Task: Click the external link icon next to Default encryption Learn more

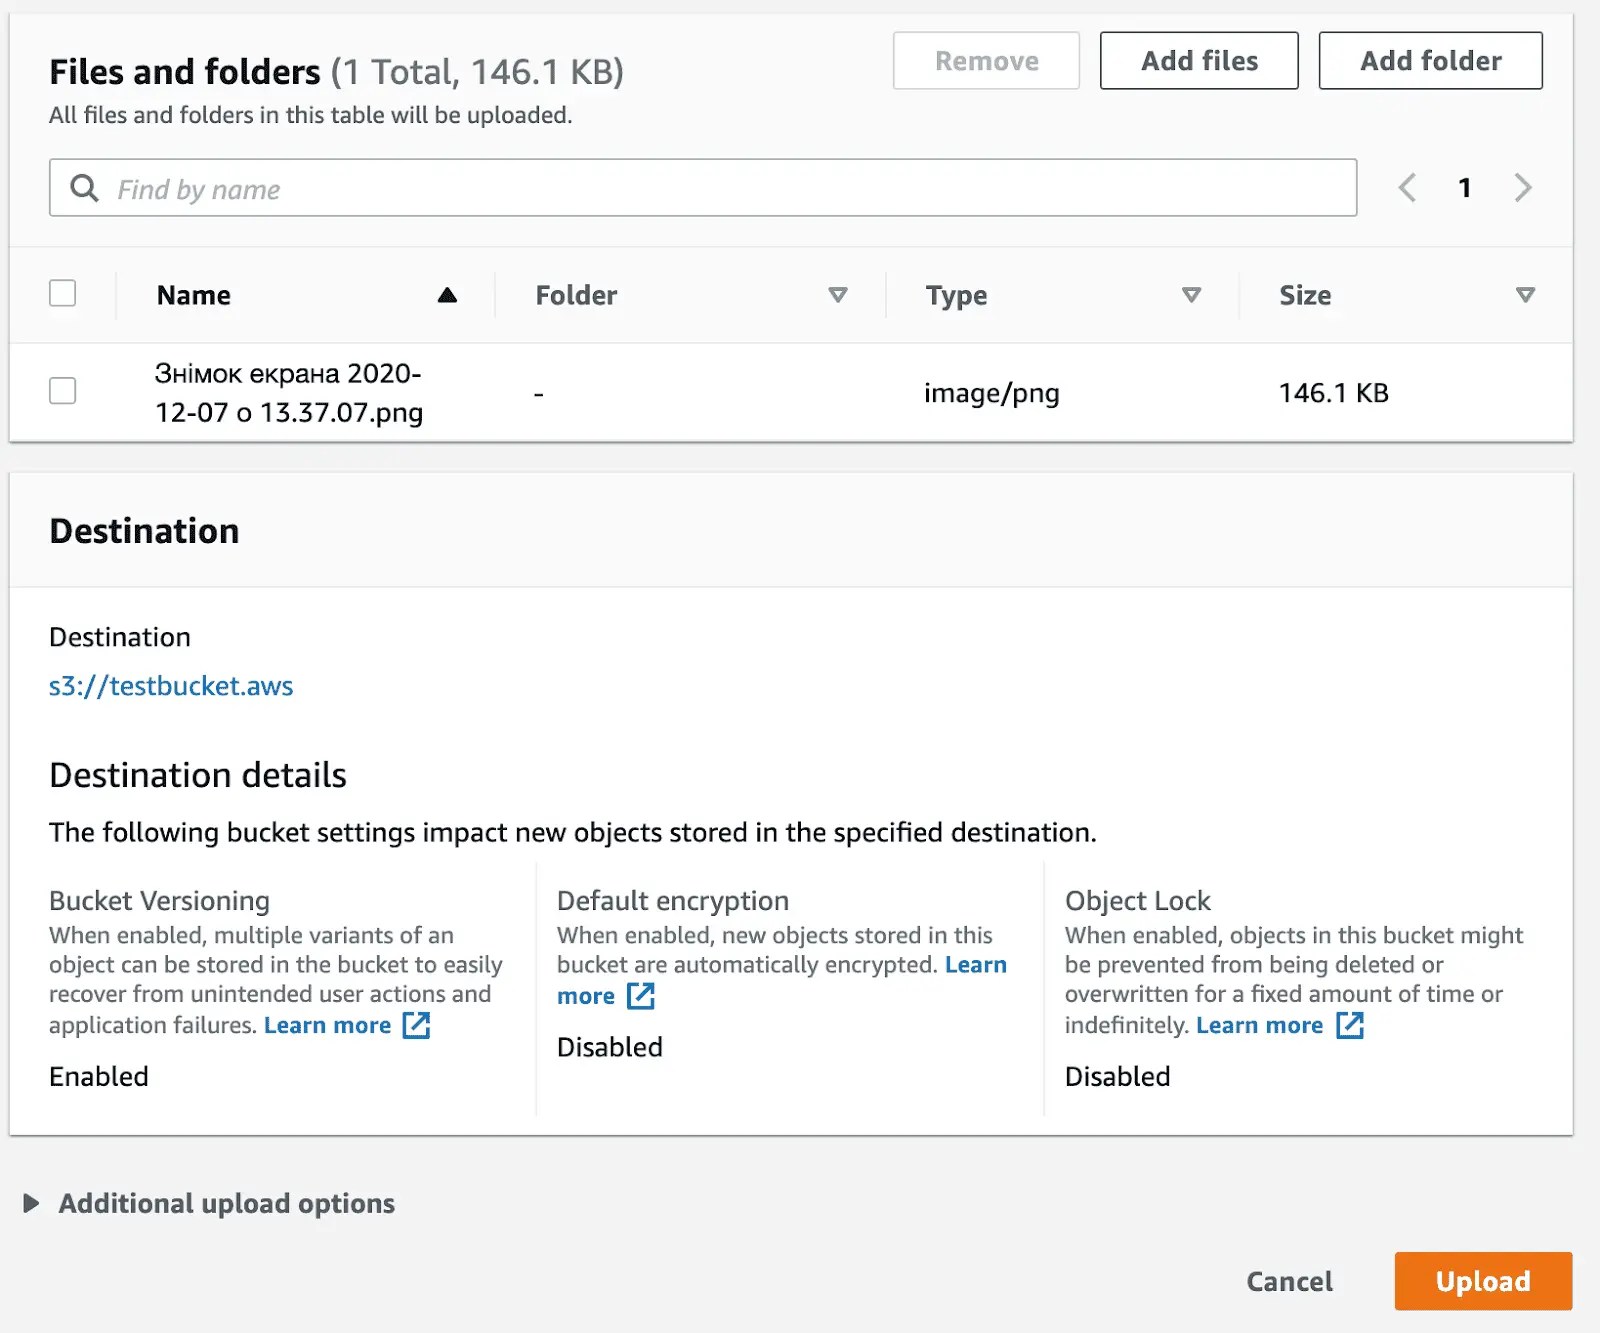Action: [641, 996]
